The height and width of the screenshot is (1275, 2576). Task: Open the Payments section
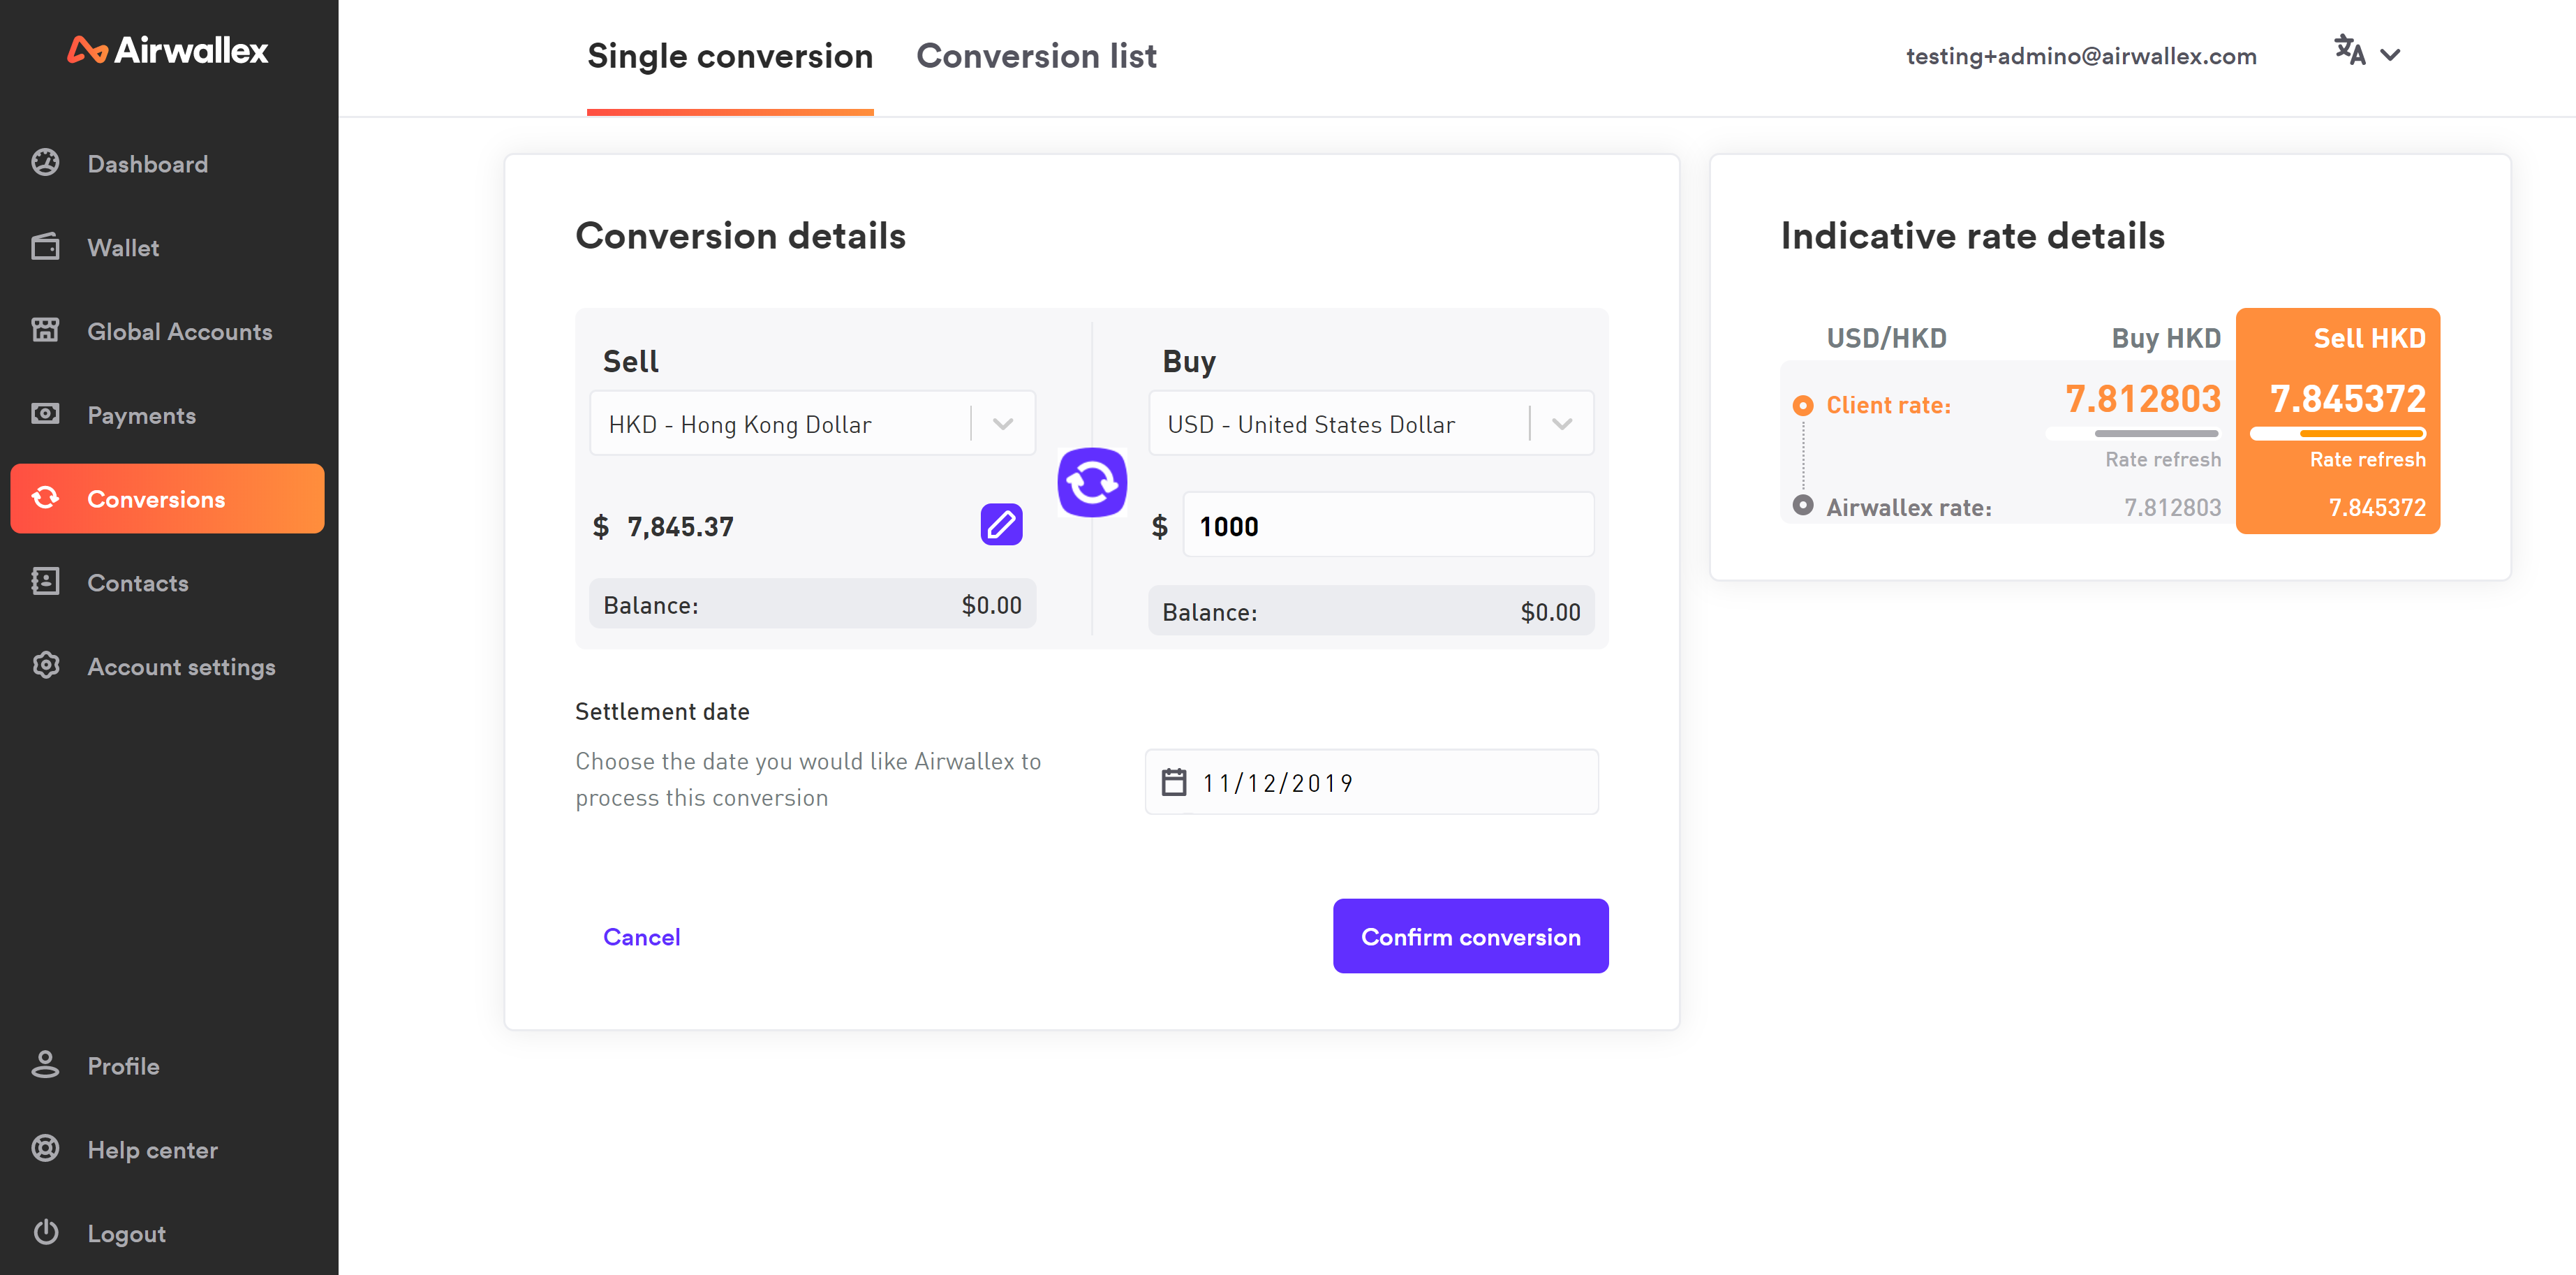coord(141,414)
